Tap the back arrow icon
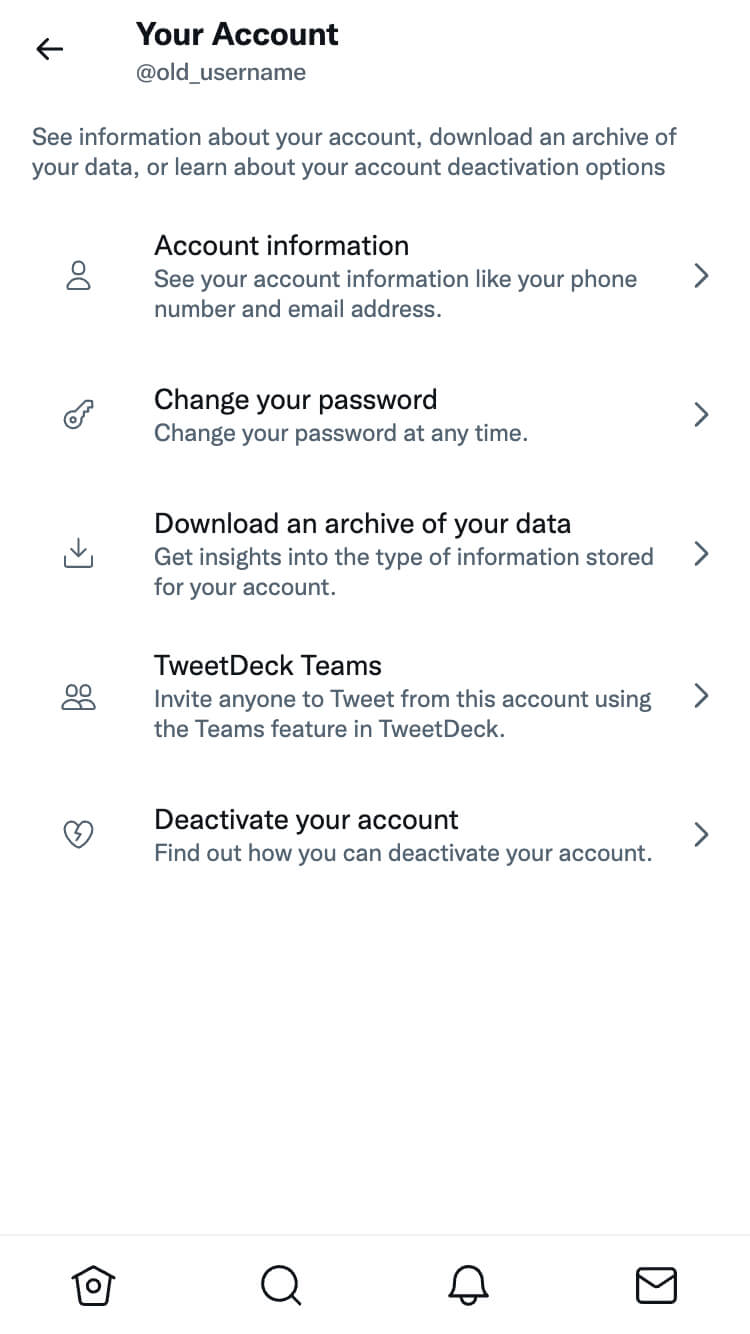750x1334 pixels. point(49,49)
